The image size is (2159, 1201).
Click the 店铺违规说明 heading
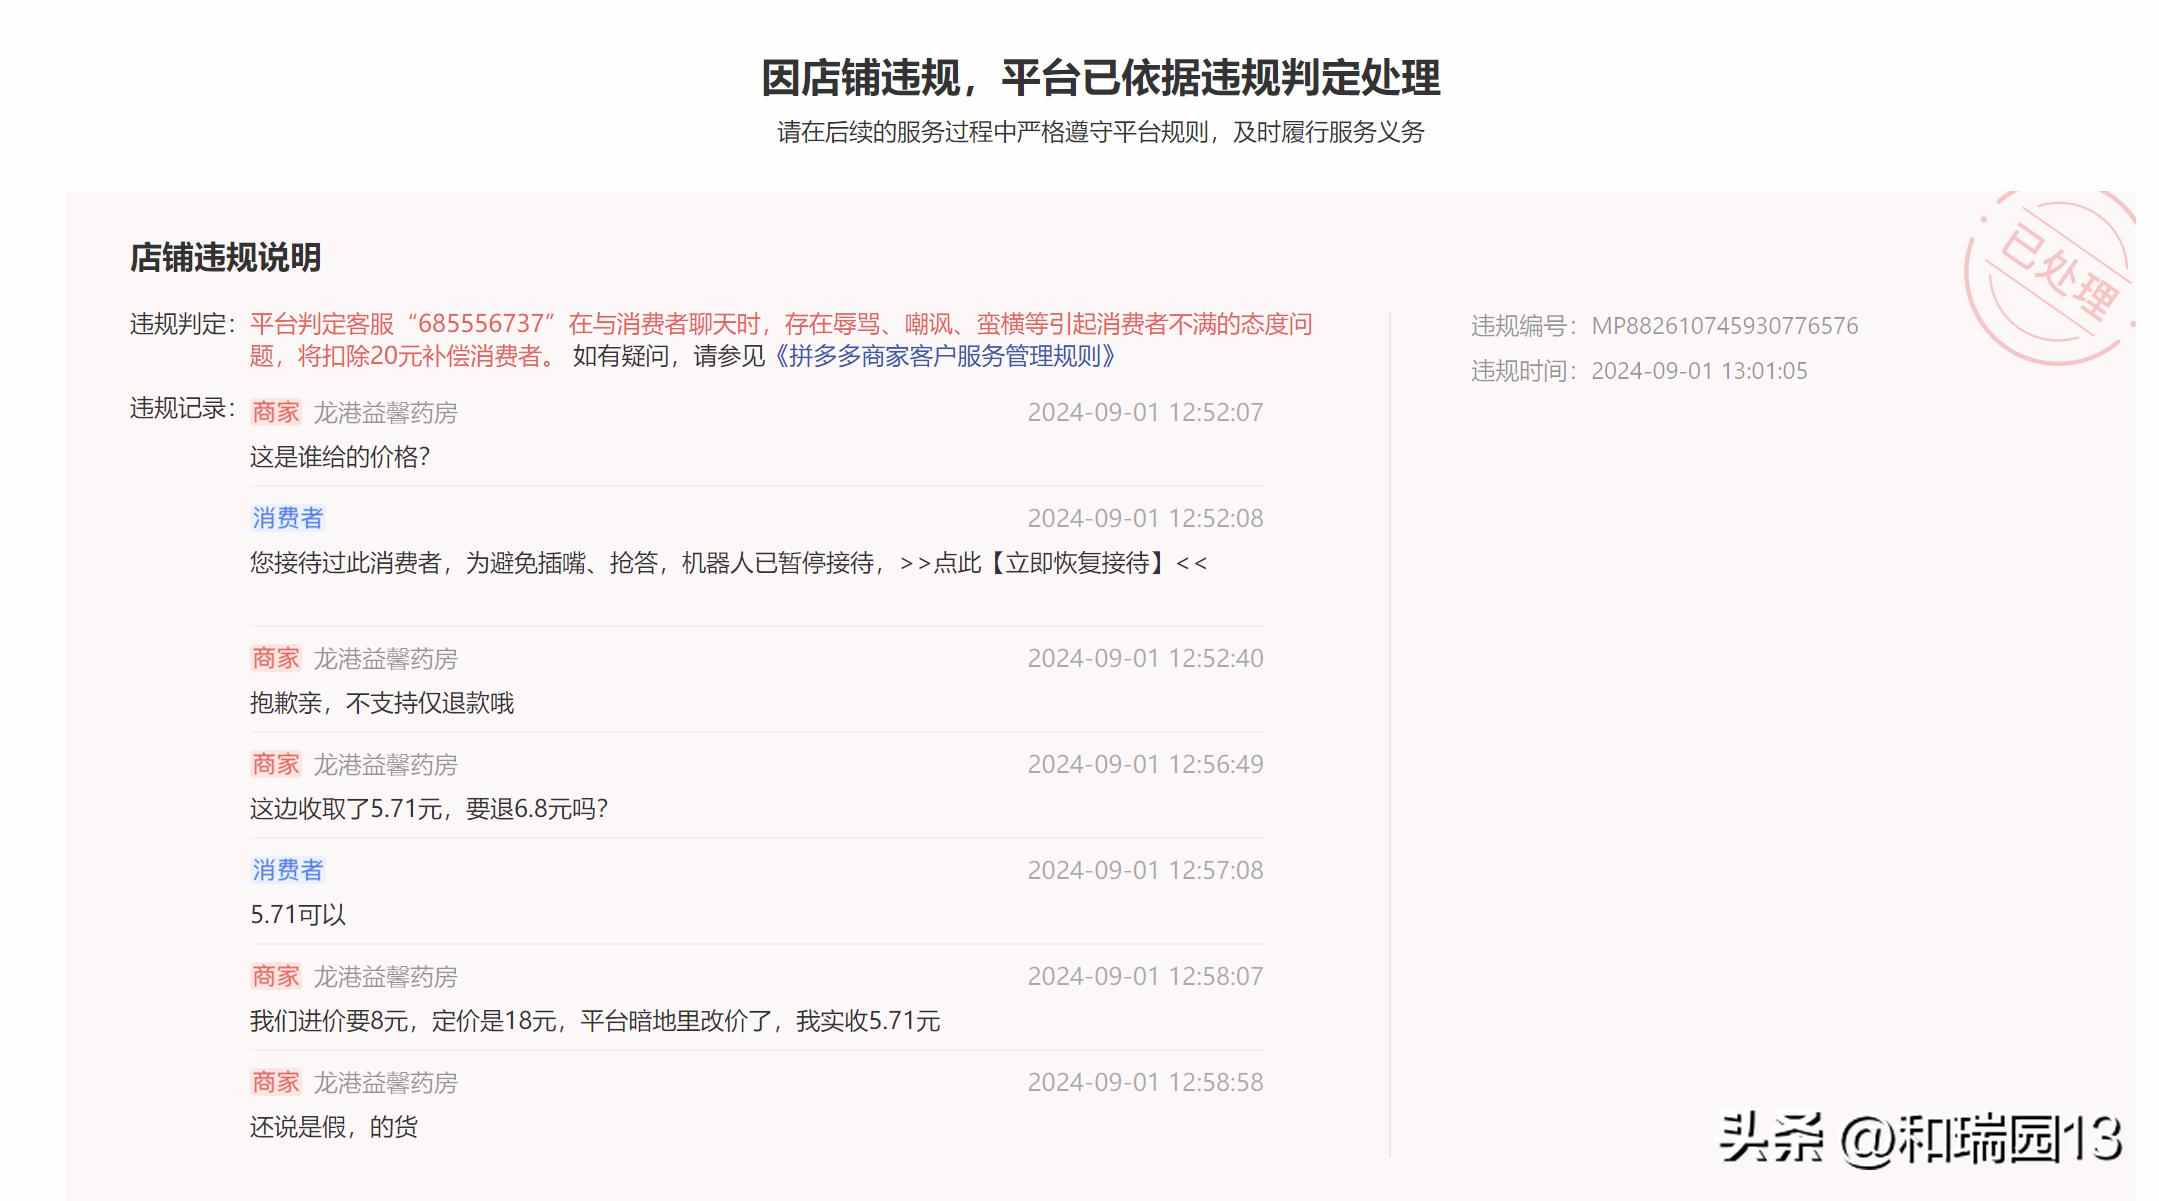[226, 258]
